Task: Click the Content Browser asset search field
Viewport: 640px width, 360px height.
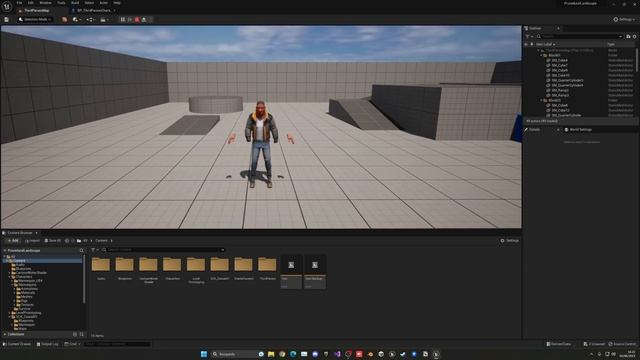Action: pos(163,250)
